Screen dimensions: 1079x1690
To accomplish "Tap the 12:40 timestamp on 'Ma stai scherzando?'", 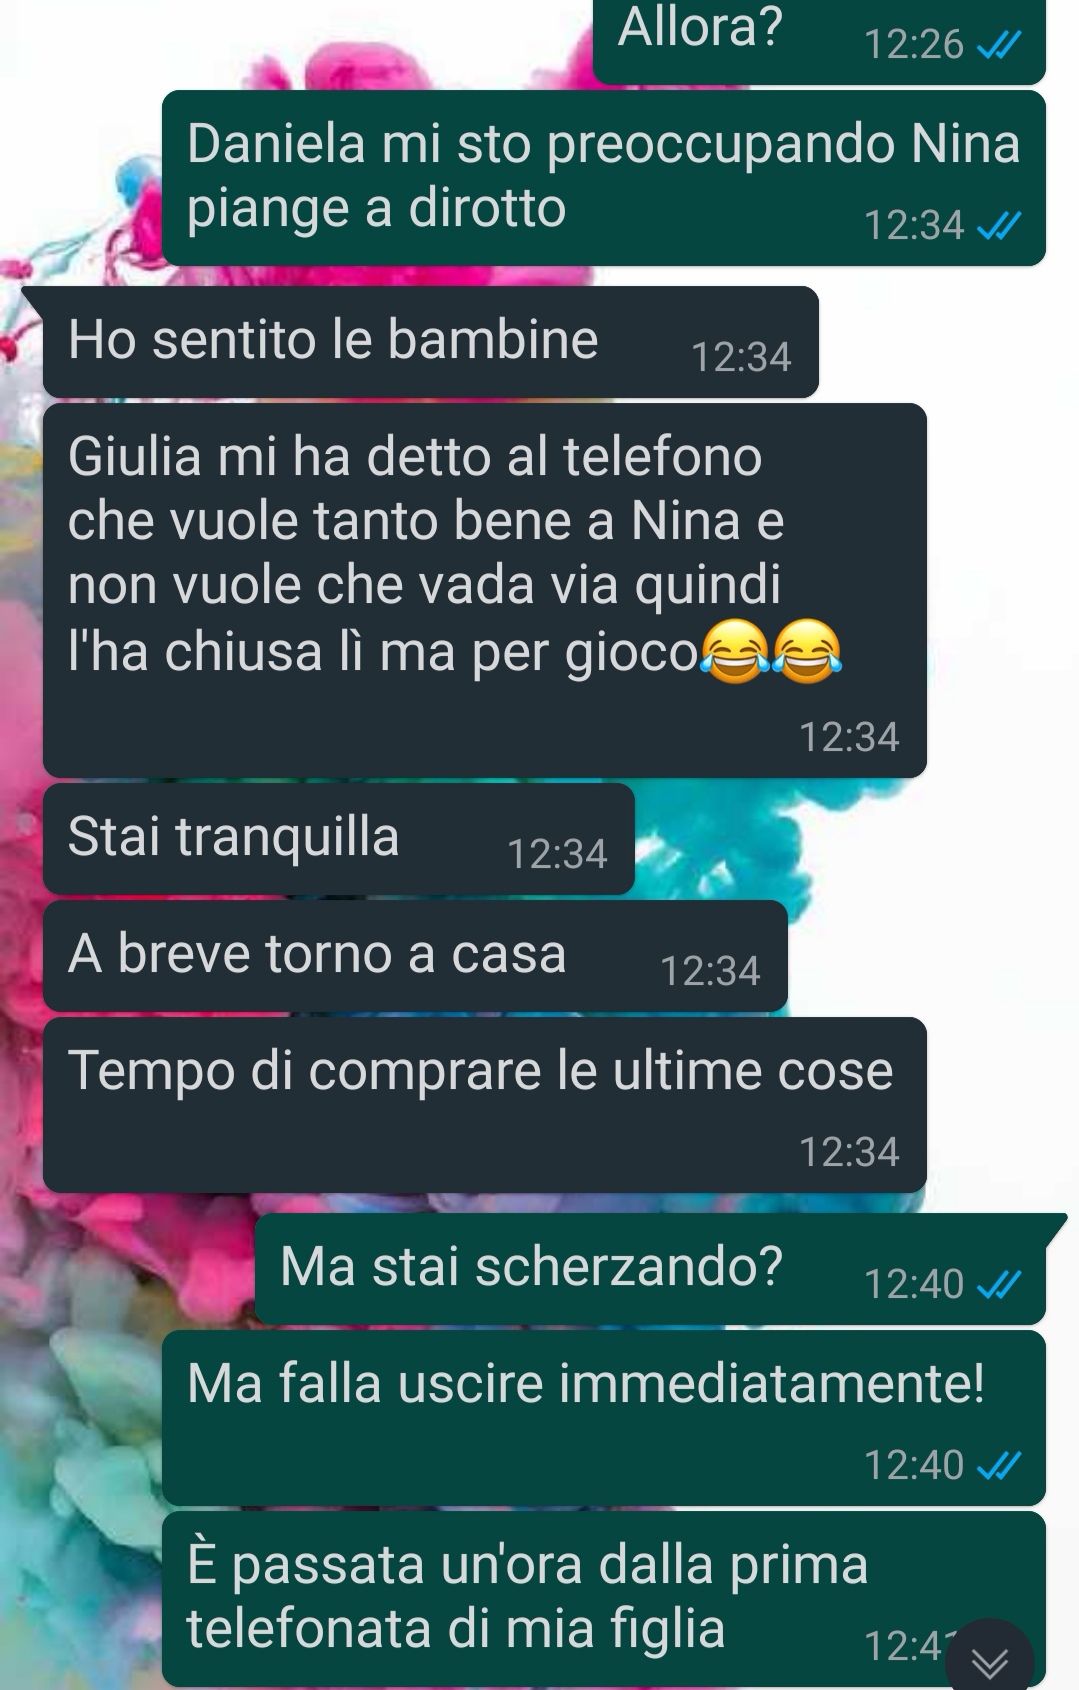I will click(913, 1284).
